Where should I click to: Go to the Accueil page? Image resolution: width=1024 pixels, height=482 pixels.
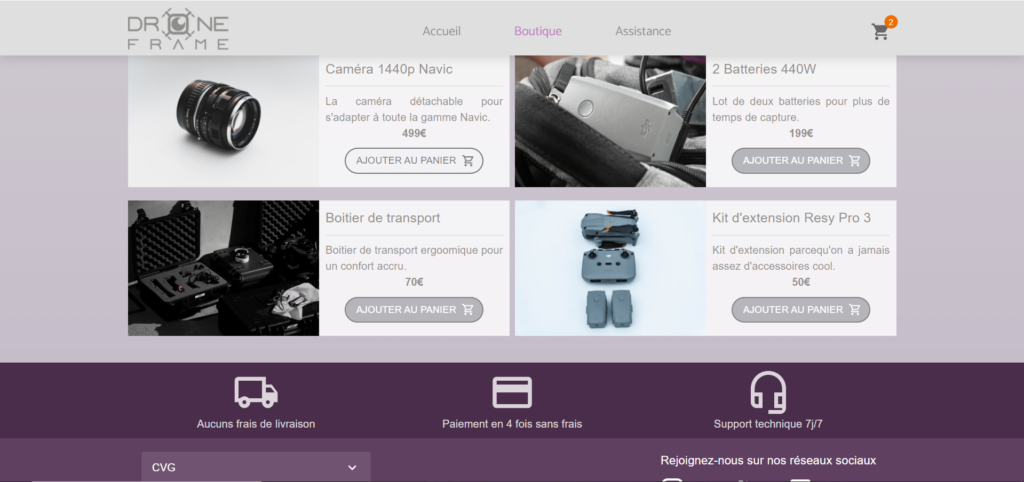point(441,31)
